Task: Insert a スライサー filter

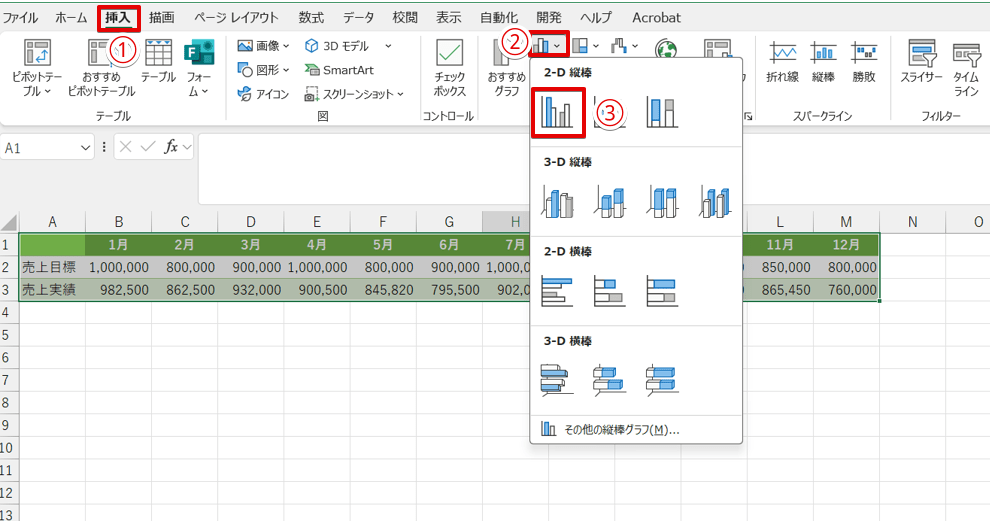Action: pos(920,67)
